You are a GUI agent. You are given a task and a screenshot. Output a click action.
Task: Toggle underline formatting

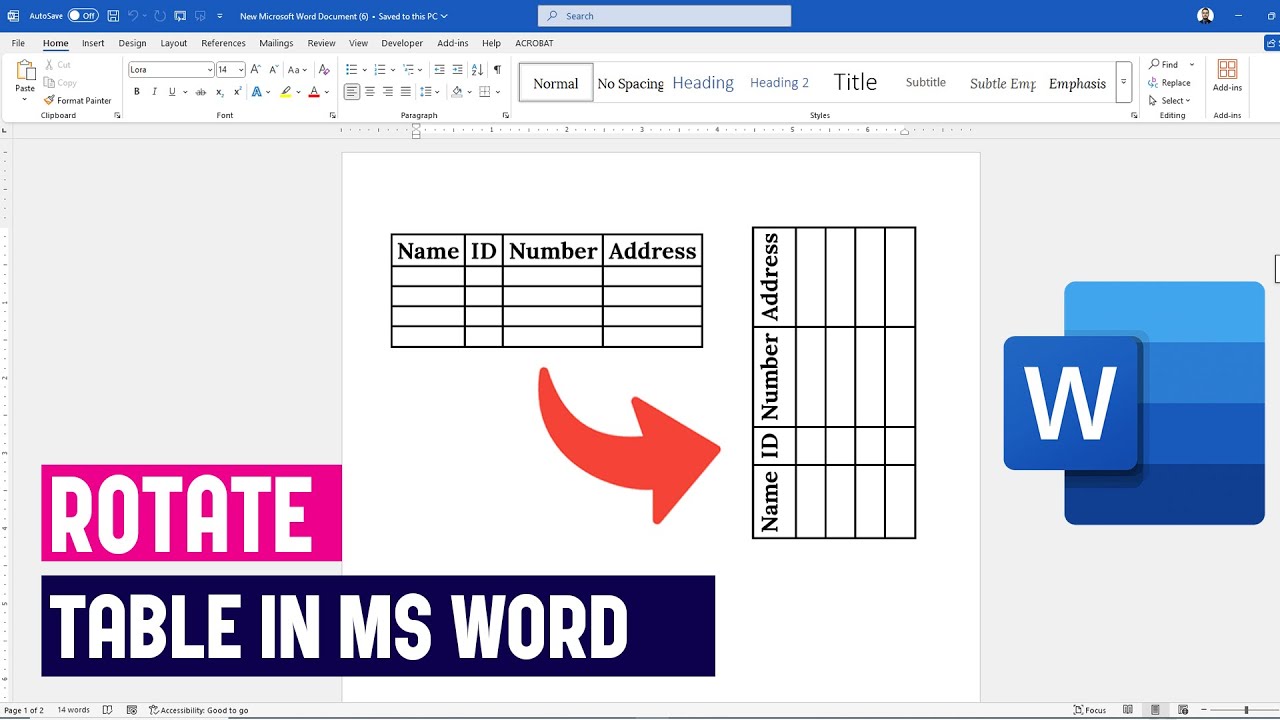(172, 92)
